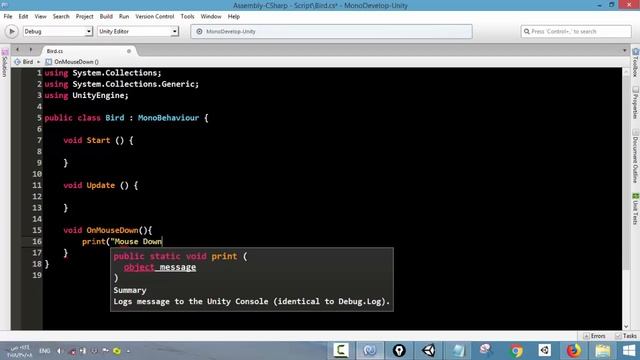Open the Properties side panel
Viewport: 640px width, 360px height.
pos(636,102)
